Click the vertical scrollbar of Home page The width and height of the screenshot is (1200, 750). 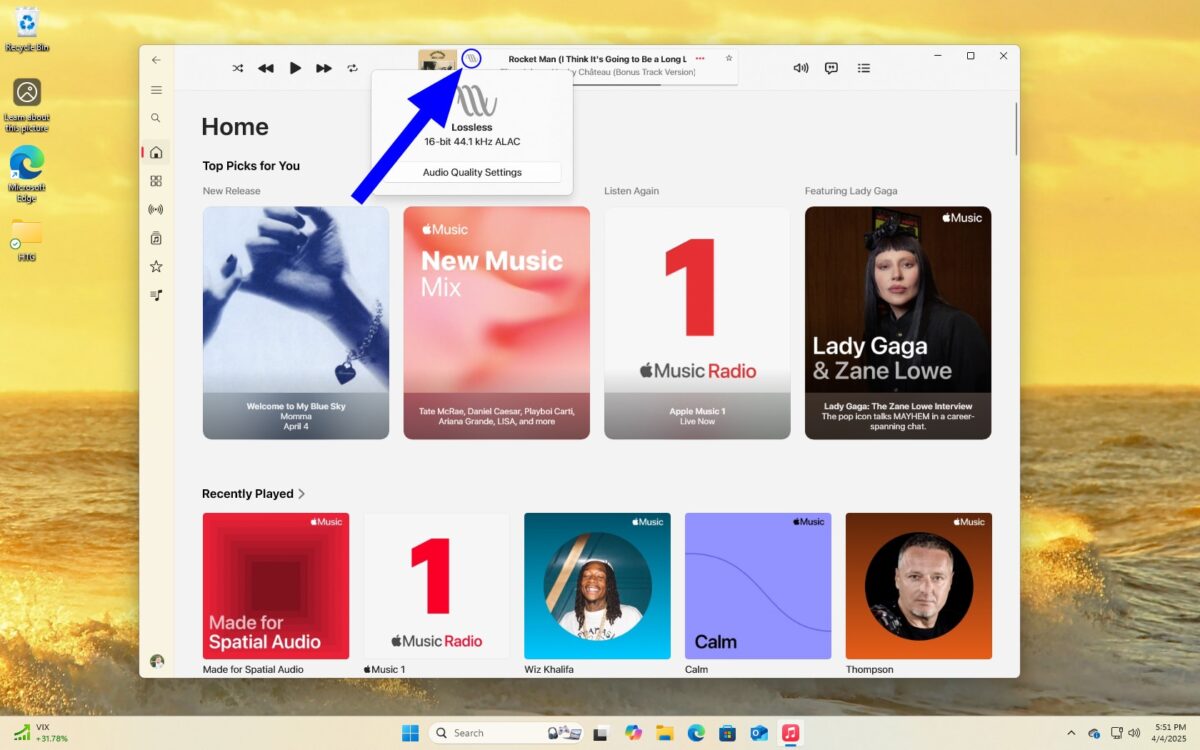pos(1016,128)
